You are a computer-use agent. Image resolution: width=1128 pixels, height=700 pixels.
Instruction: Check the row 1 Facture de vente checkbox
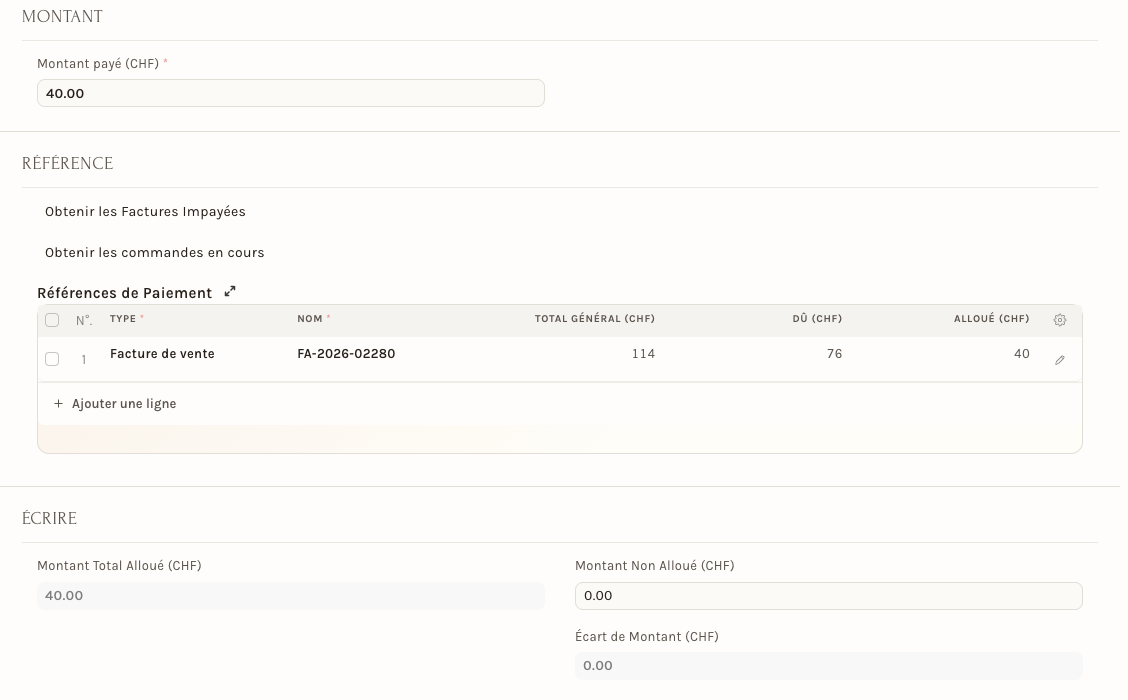(52, 359)
